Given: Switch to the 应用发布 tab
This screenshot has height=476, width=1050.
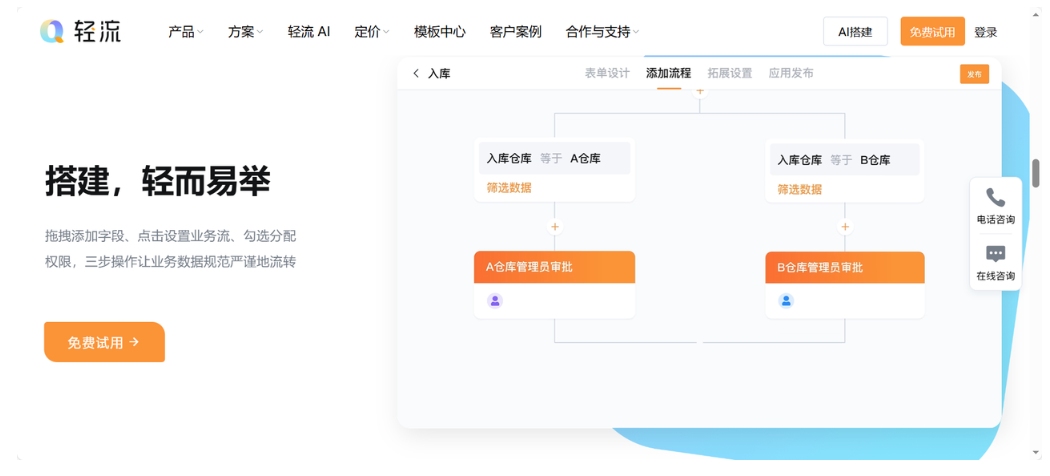Looking at the screenshot, I should point(791,74).
